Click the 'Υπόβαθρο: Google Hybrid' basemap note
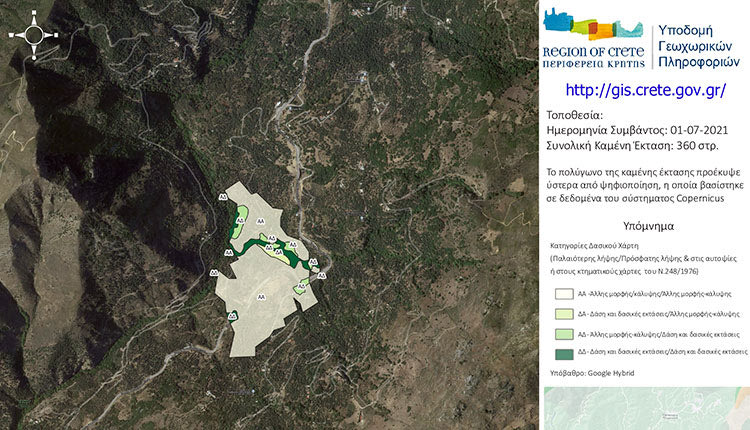This screenshot has height=430, width=750. 592,373
